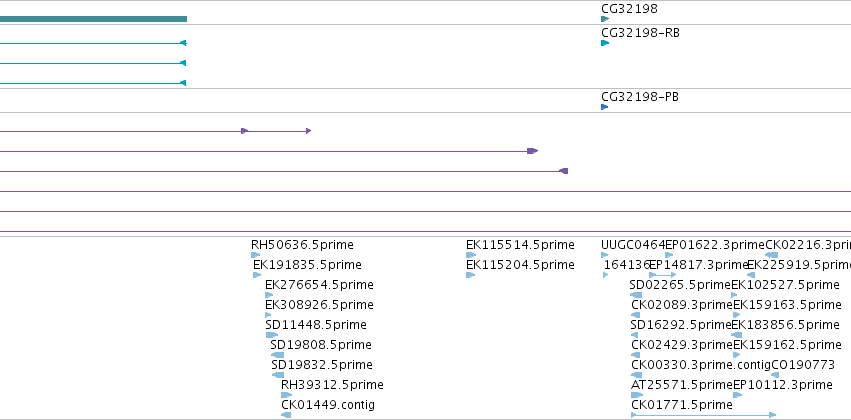Click the arrow glyph under EK115204.5prime
851x420 pixels.
pos(471,275)
